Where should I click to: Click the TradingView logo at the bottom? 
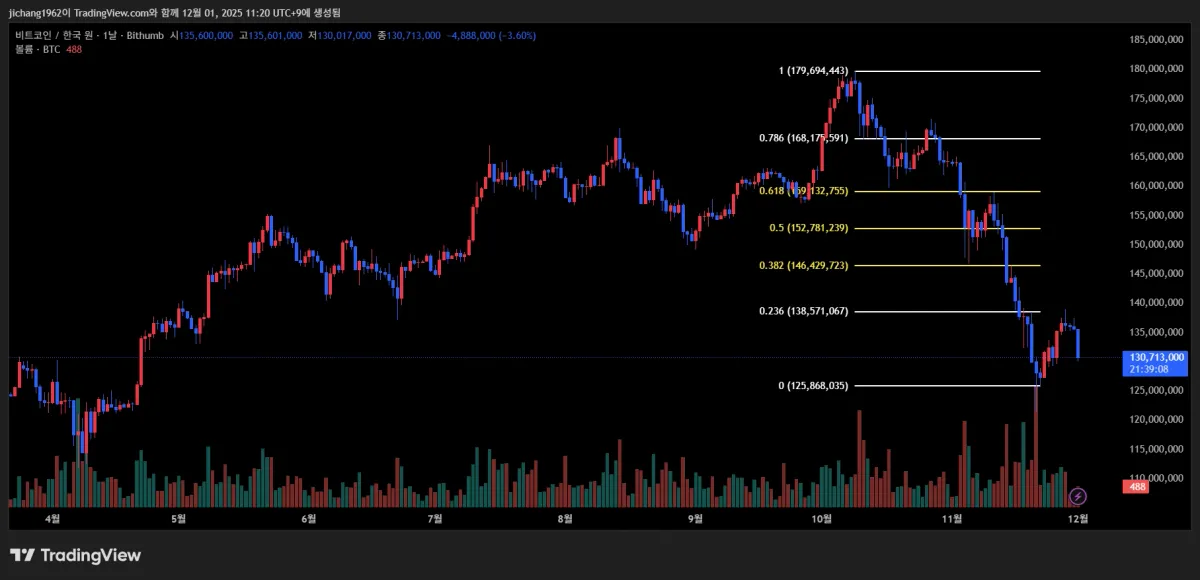click(x=76, y=555)
